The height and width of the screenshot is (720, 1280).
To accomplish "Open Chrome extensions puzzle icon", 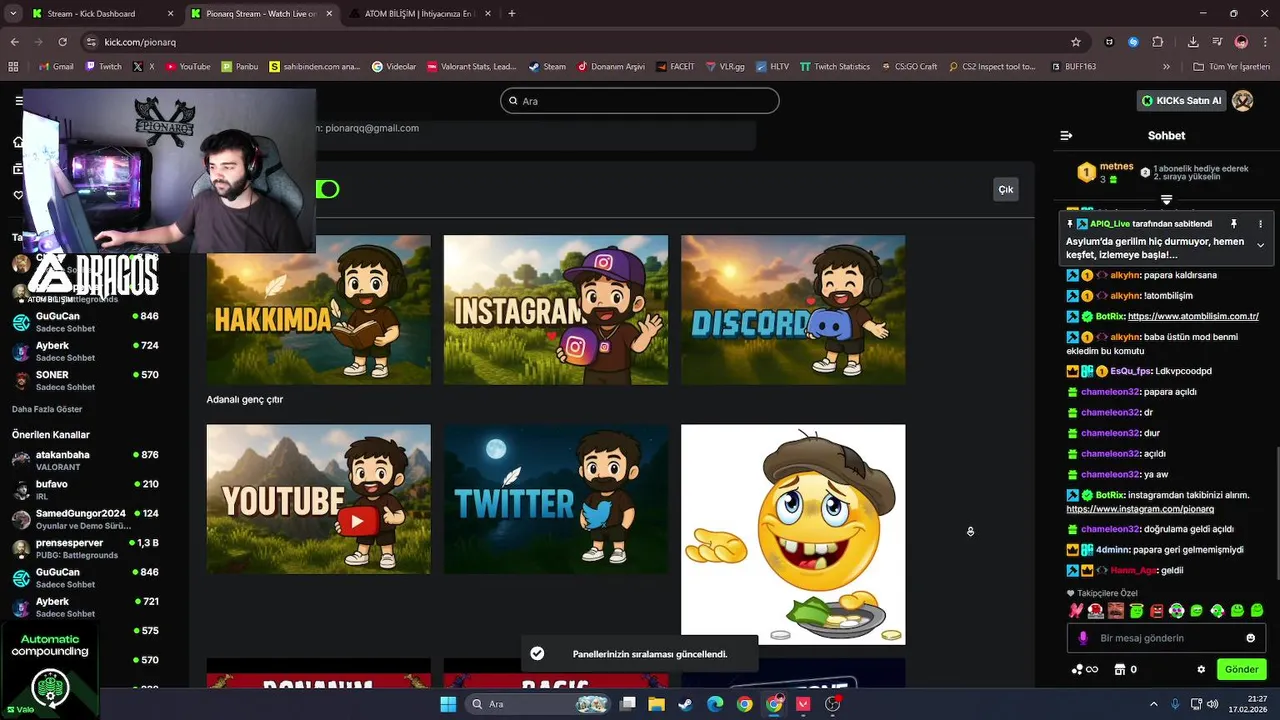I will [x=1158, y=42].
